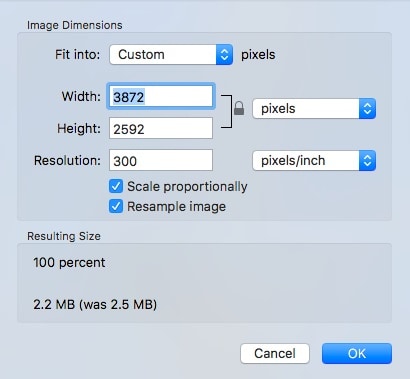Click the Scale proportionally label text
Viewport: 410px width, 379px height.
pos(187,187)
